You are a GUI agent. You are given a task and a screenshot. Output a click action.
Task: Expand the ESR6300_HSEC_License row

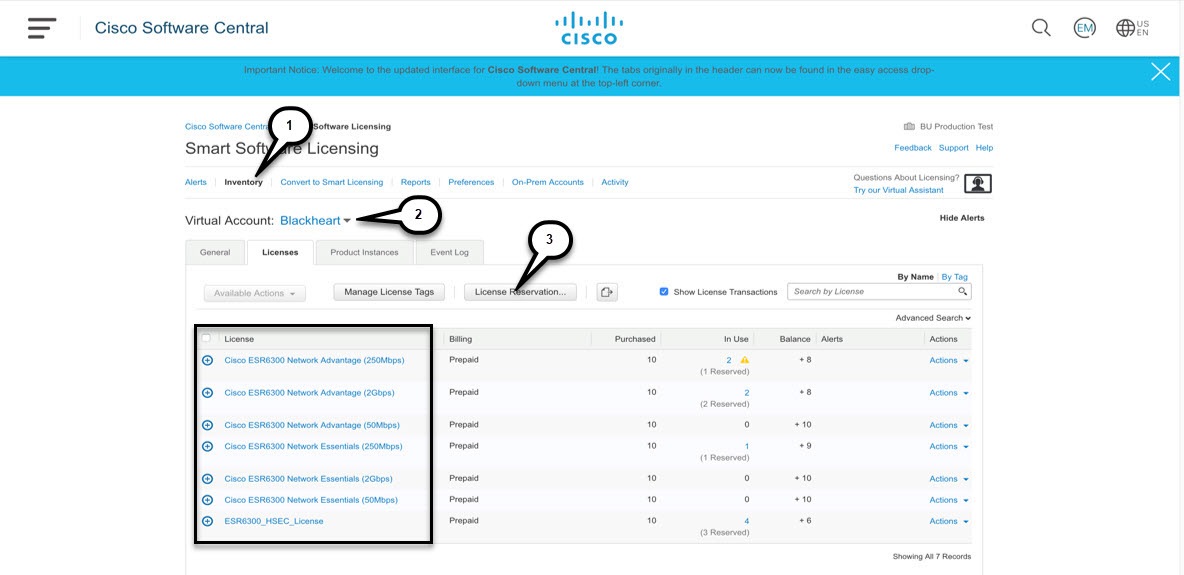point(208,521)
